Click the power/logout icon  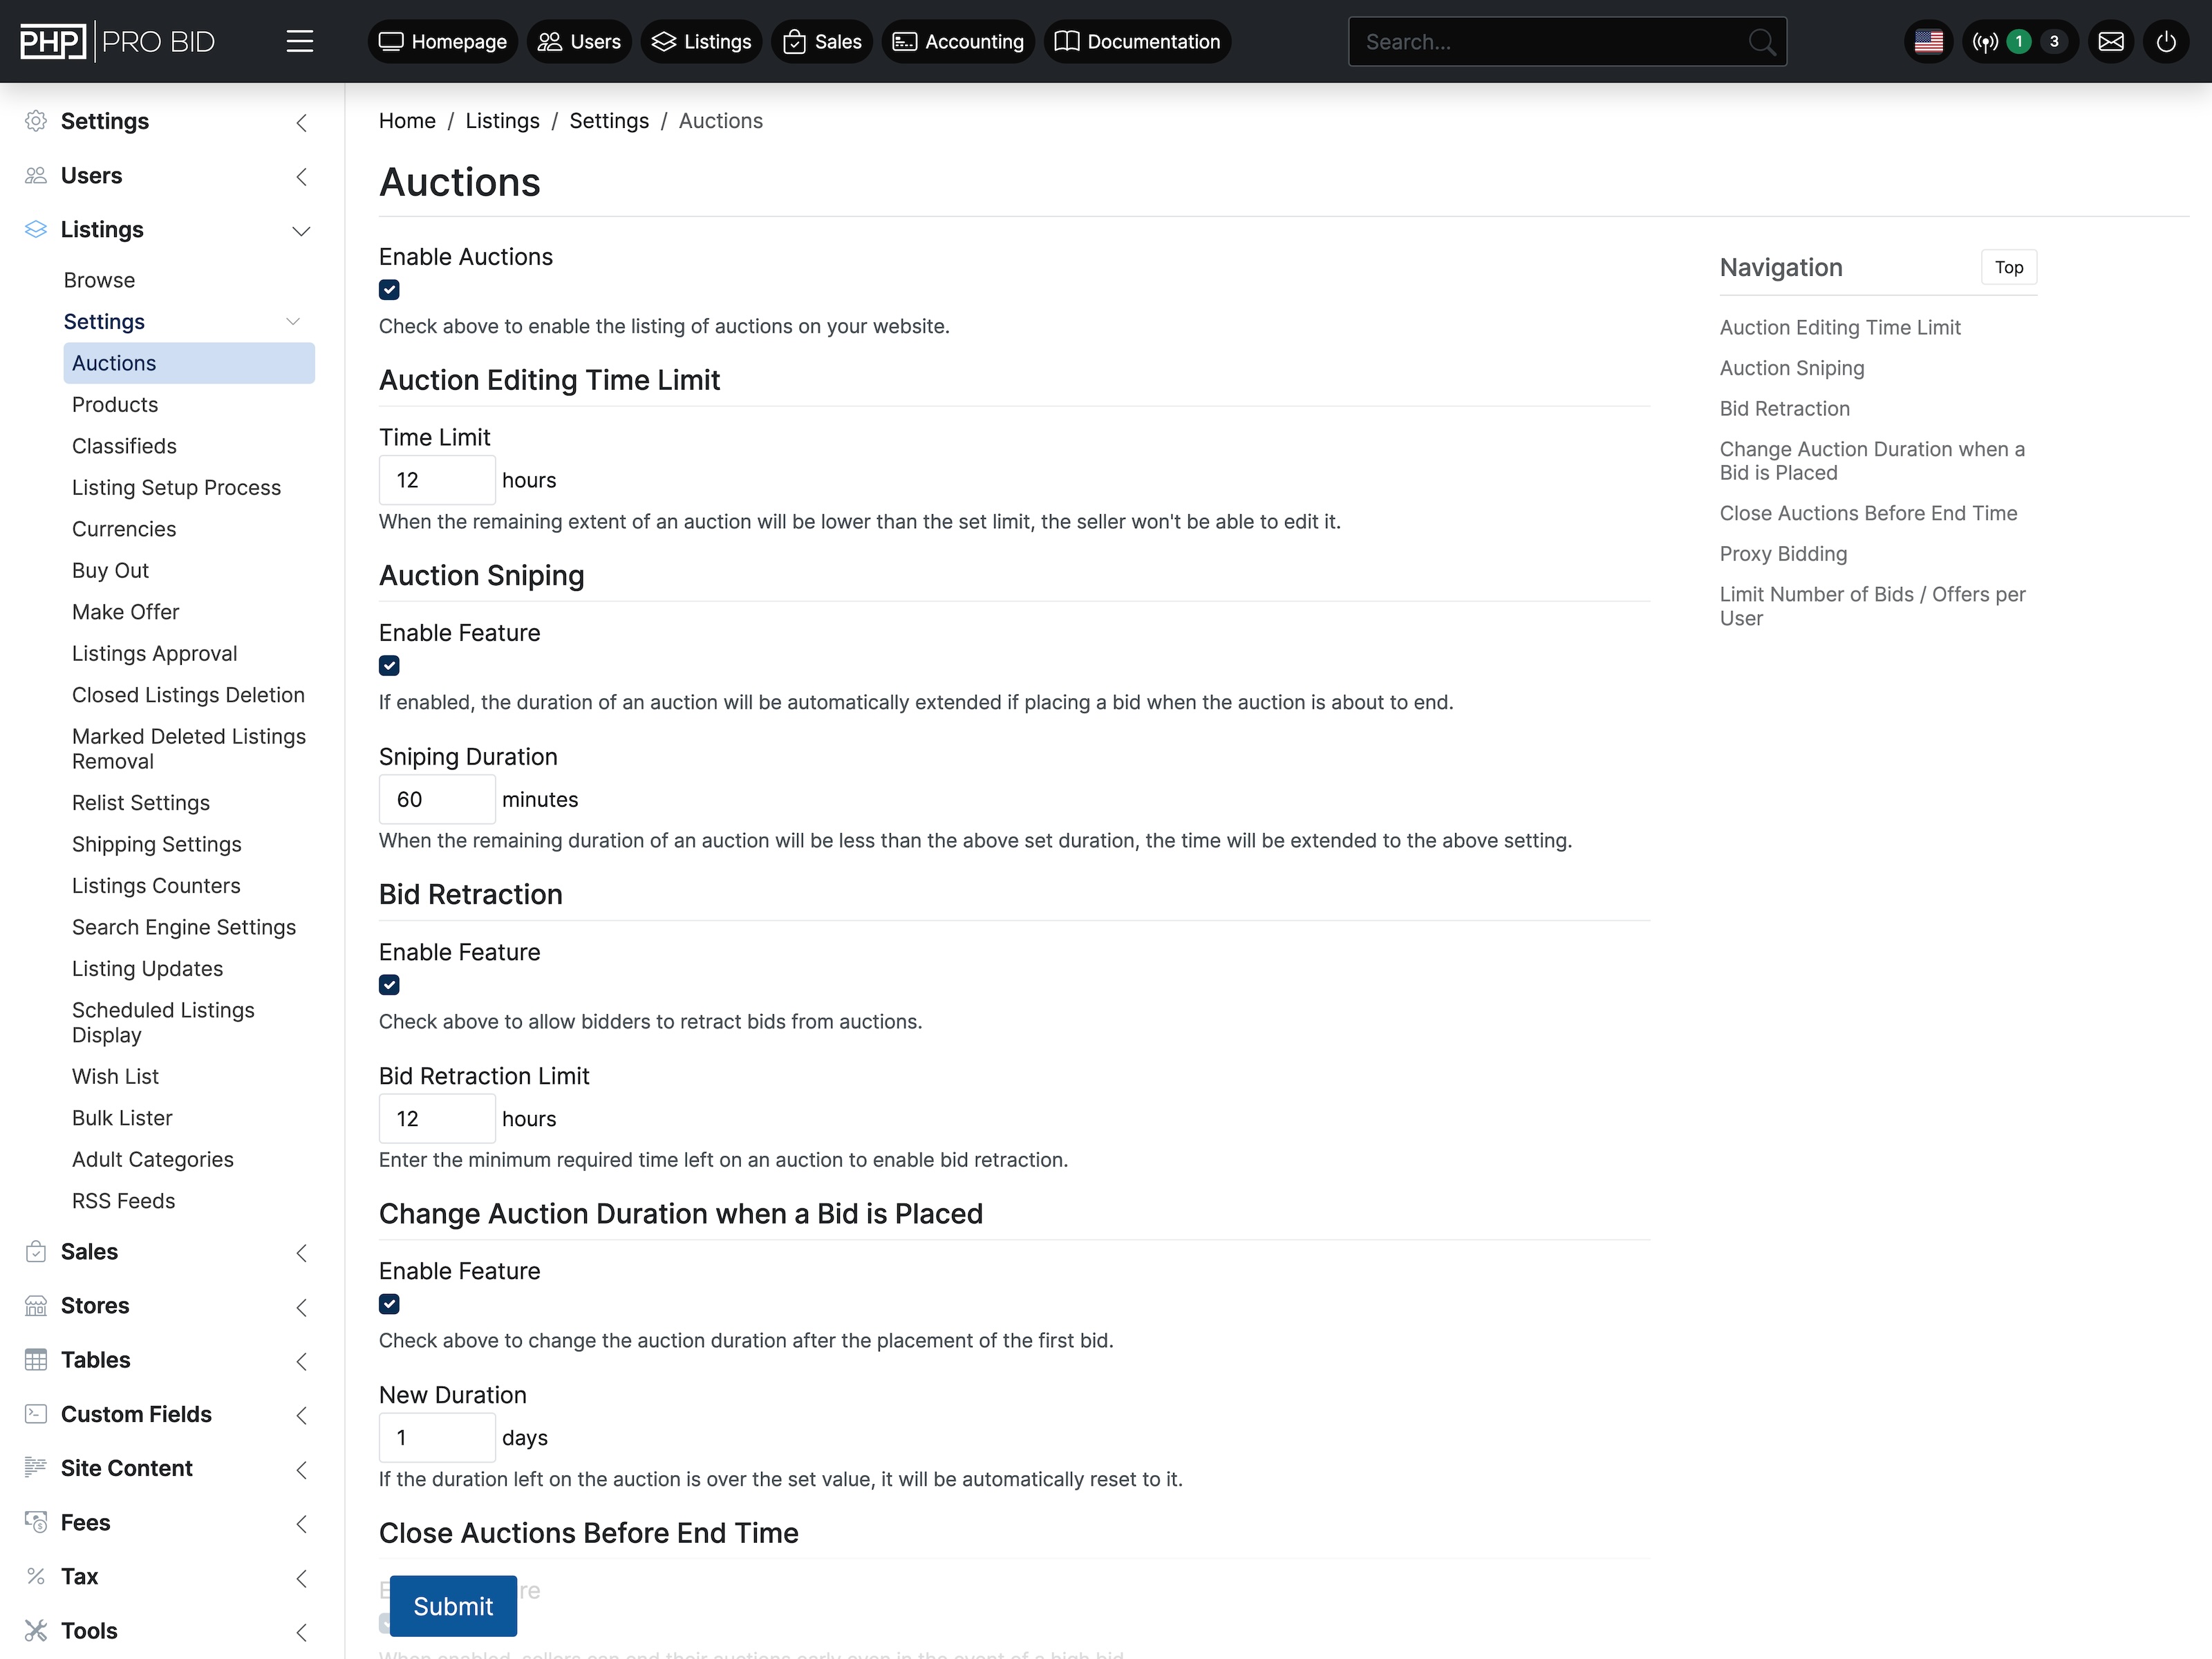click(2166, 41)
